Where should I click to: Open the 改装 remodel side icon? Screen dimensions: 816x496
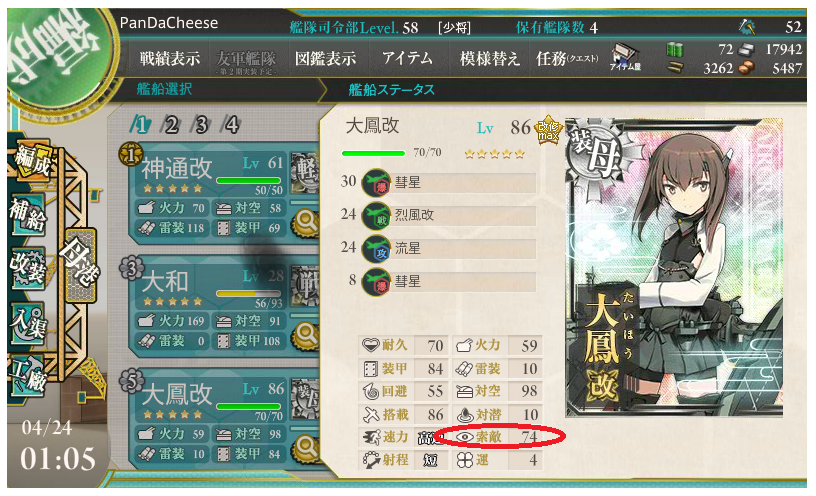click(x=28, y=268)
